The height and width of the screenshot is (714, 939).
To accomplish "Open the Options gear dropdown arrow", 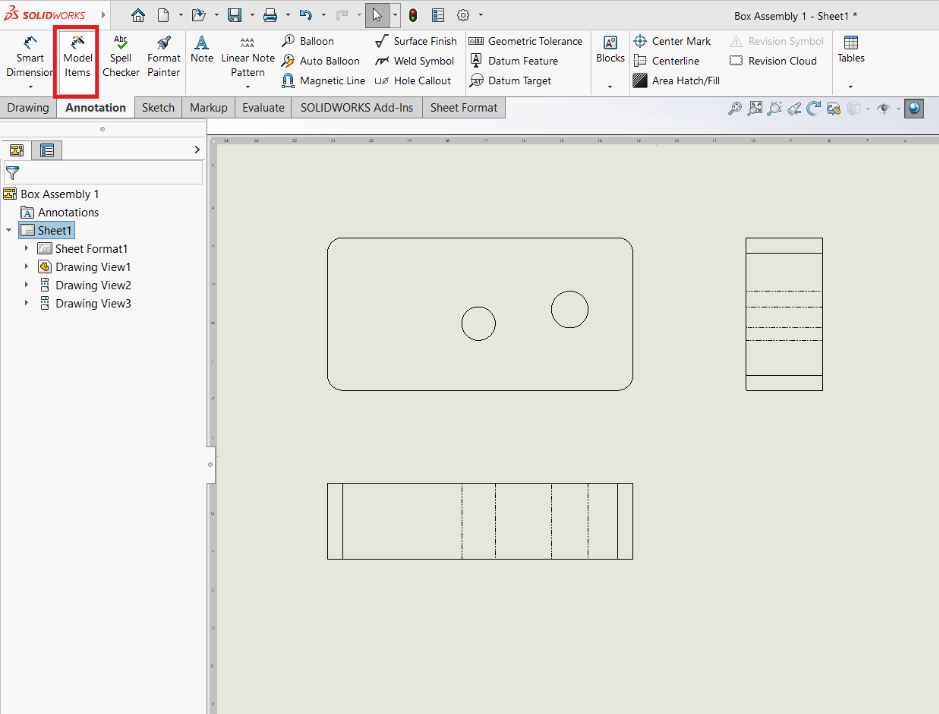I will coord(480,15).
